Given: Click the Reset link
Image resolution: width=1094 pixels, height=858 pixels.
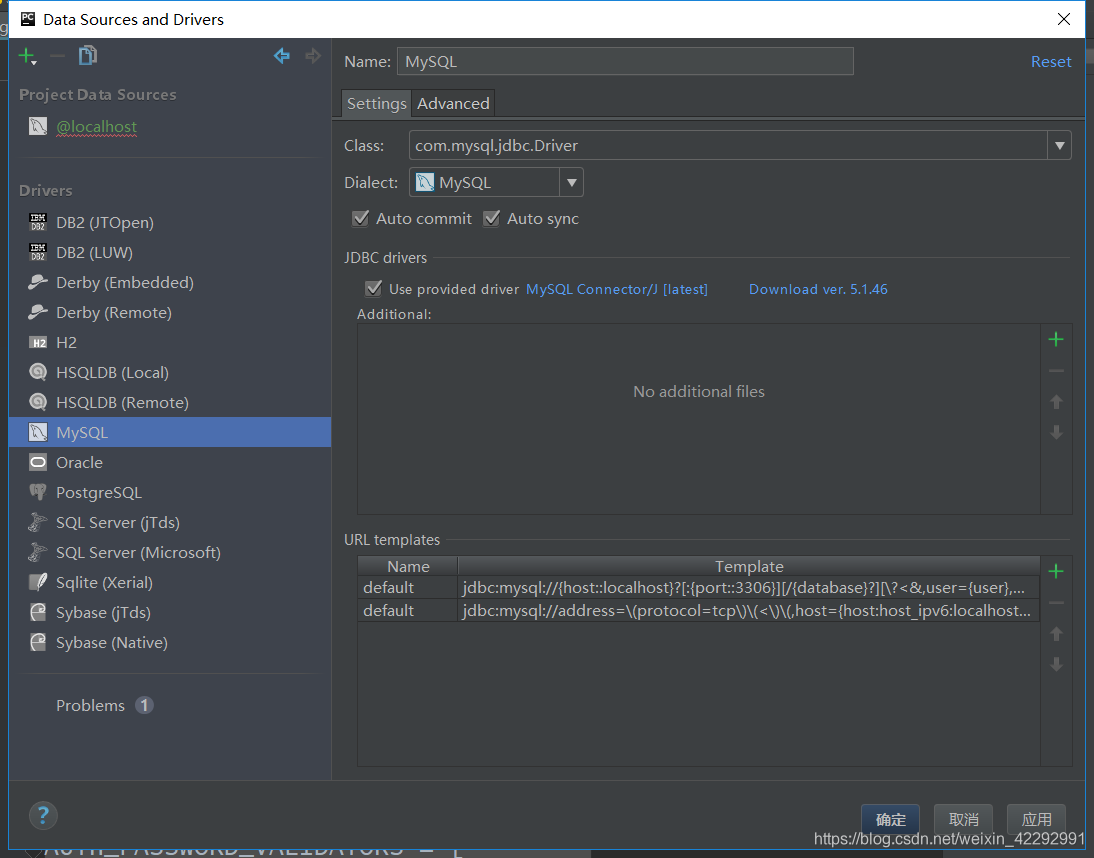Looking at the screenshot, I should pos(1051,61).
